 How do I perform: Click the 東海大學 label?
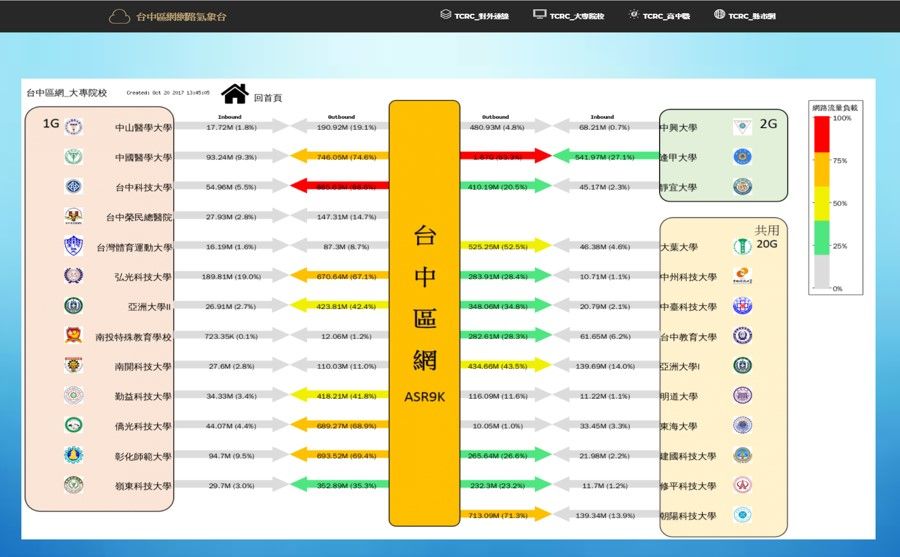(x=678, y=426)
